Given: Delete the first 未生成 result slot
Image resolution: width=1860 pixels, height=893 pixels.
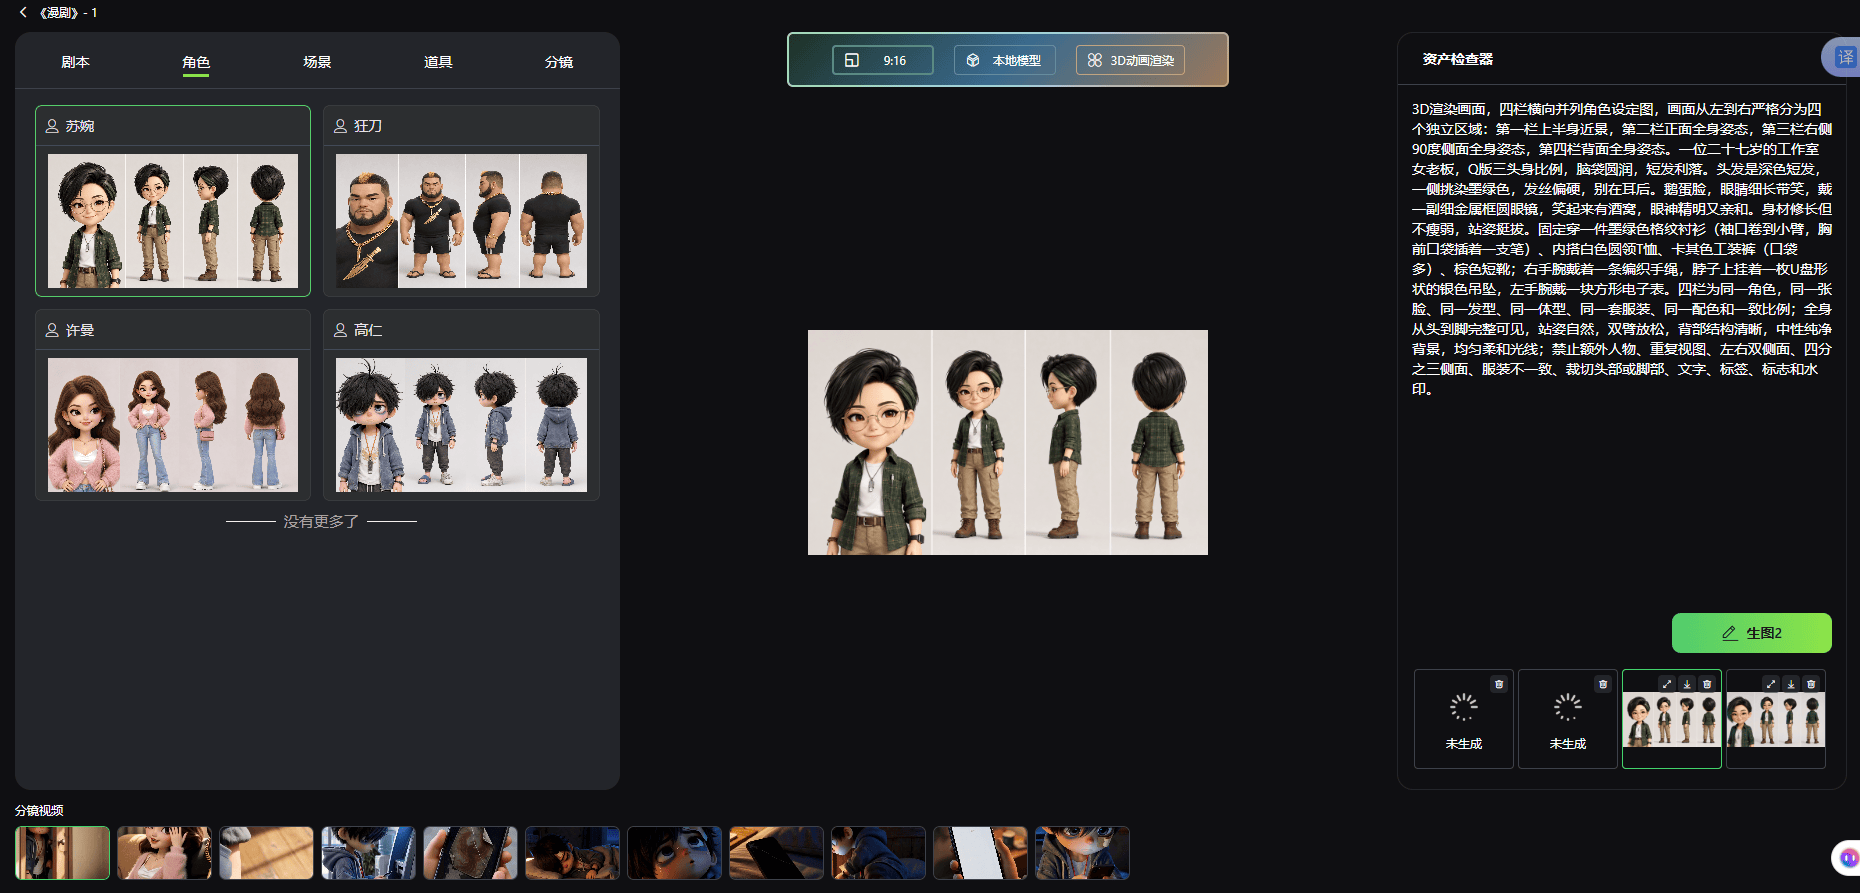Looking at the screenshot, I should pyautogui.click(x=1498, y=684).
